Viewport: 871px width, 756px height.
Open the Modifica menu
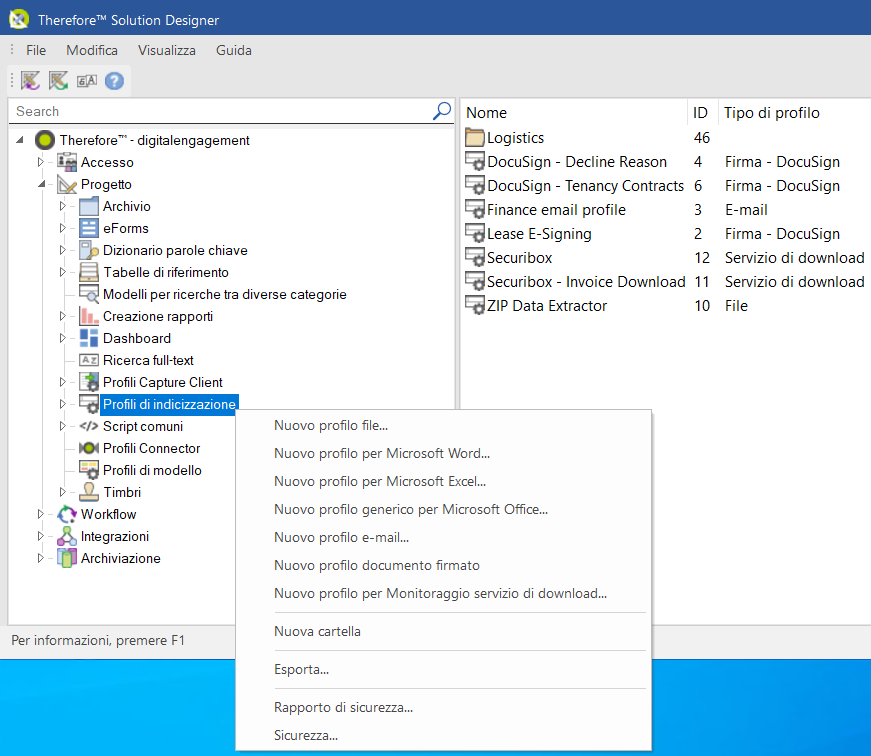92,51
